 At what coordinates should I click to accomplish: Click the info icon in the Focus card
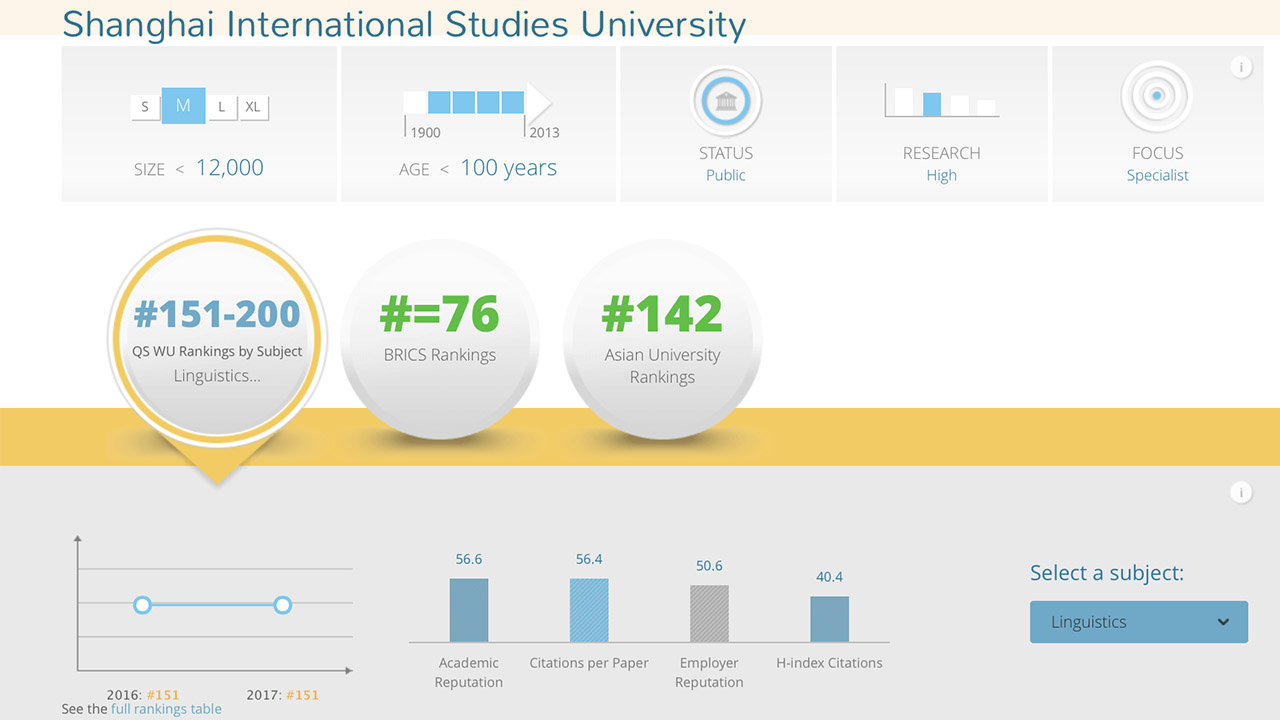click(1240, 68)
